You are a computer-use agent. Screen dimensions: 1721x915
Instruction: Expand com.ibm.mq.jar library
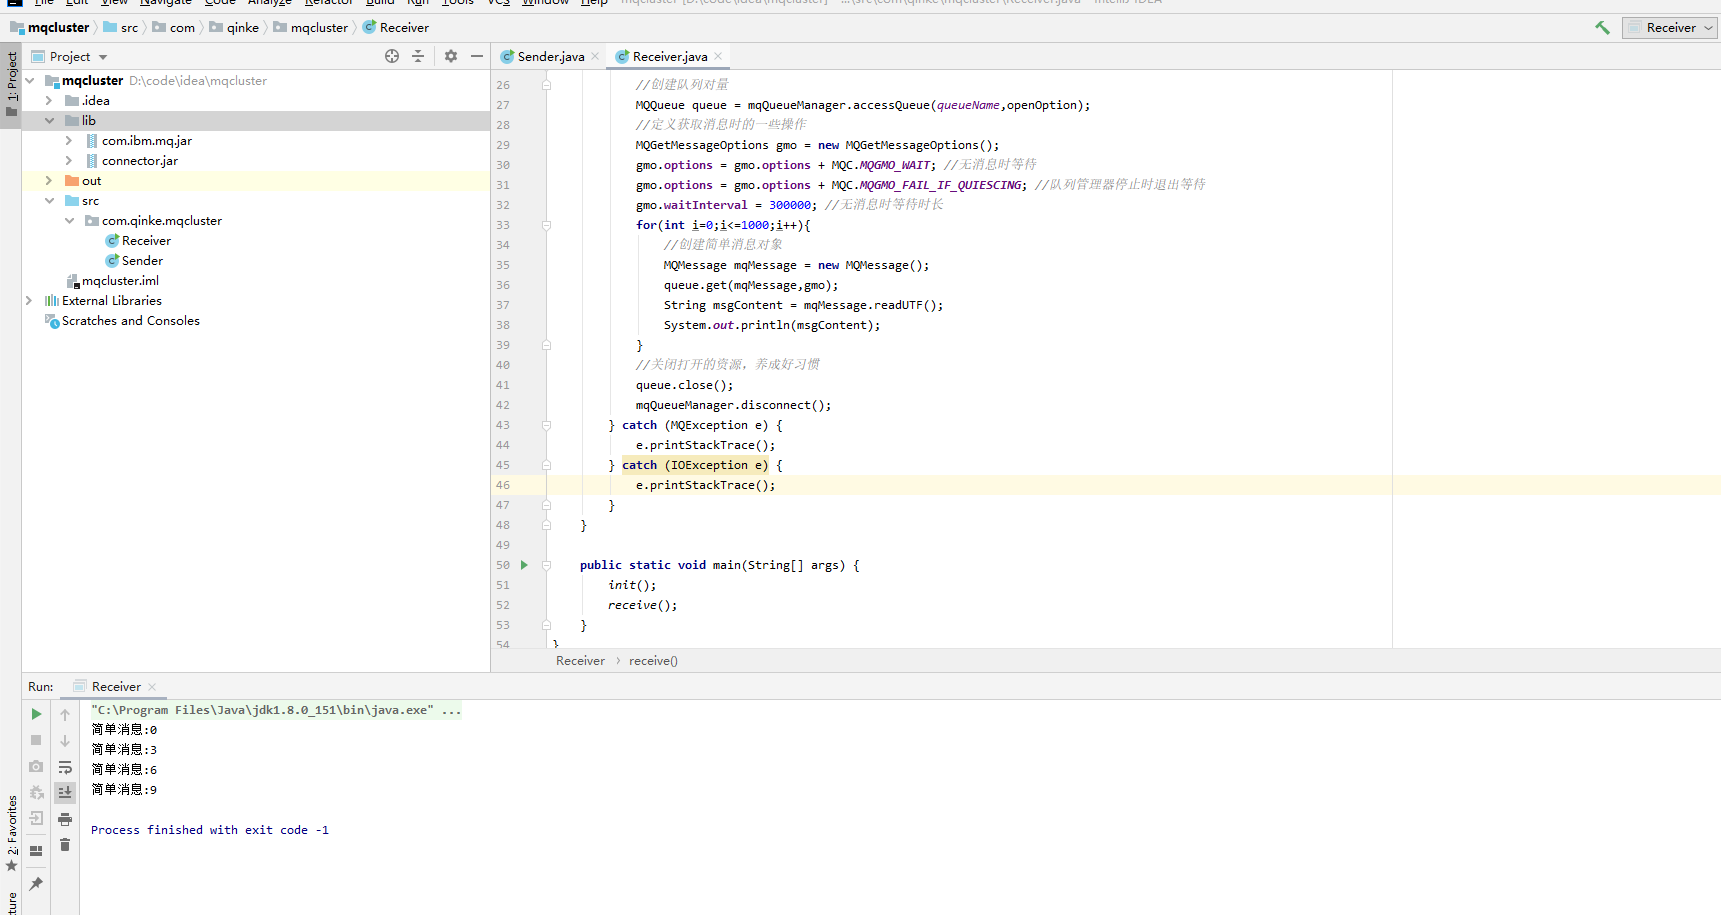[x=69, y=140]
